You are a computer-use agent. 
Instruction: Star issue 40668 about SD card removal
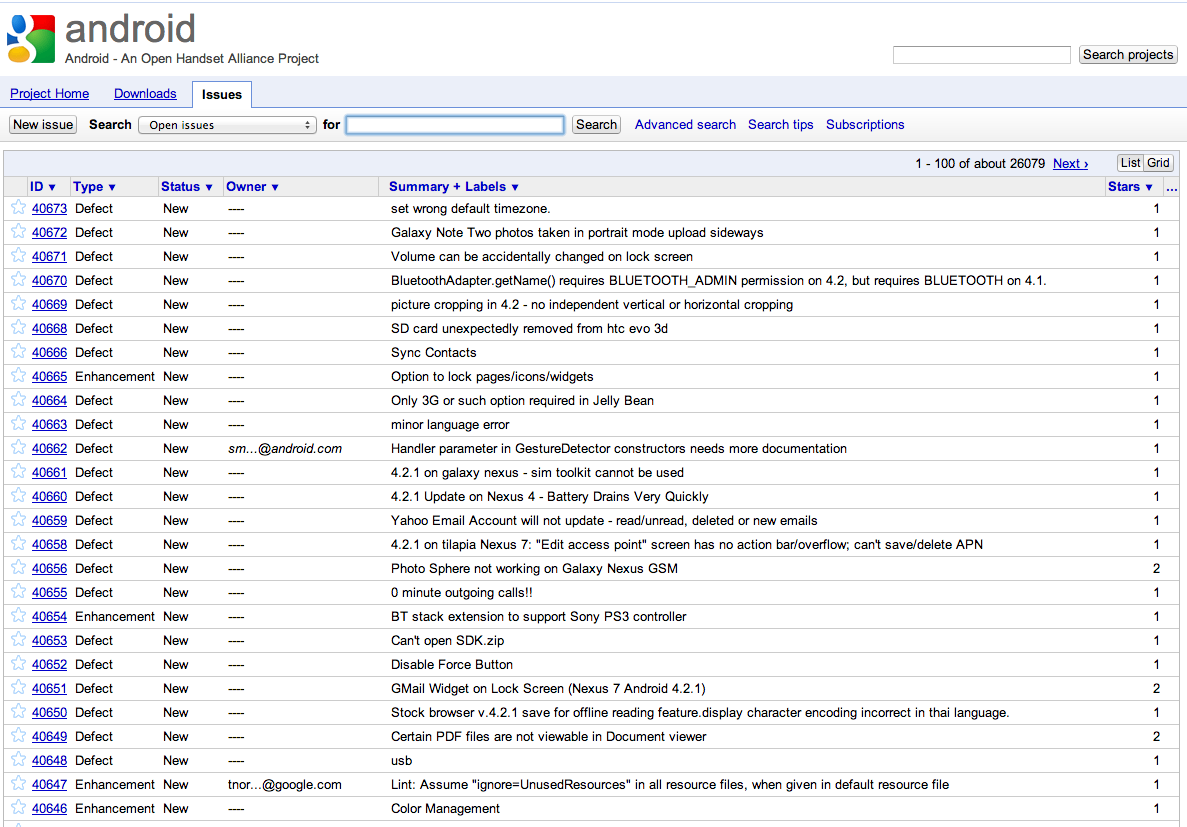click(18, 328)
